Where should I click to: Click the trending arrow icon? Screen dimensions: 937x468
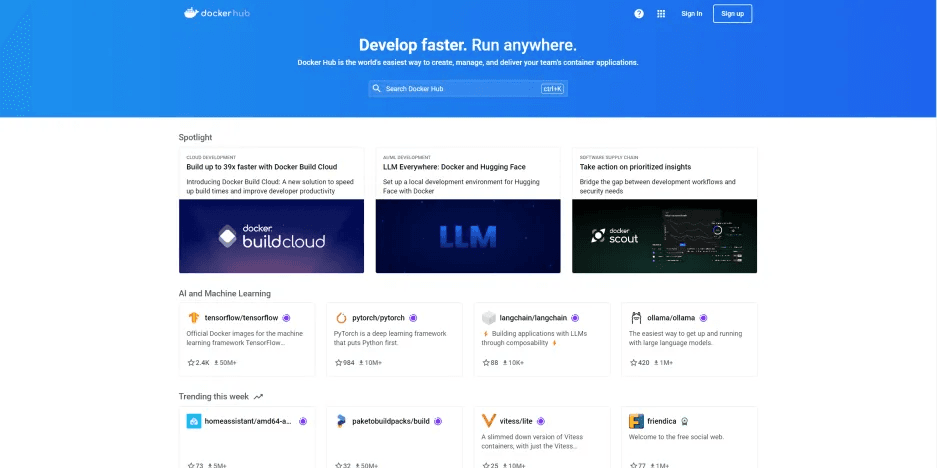point(258,397)
